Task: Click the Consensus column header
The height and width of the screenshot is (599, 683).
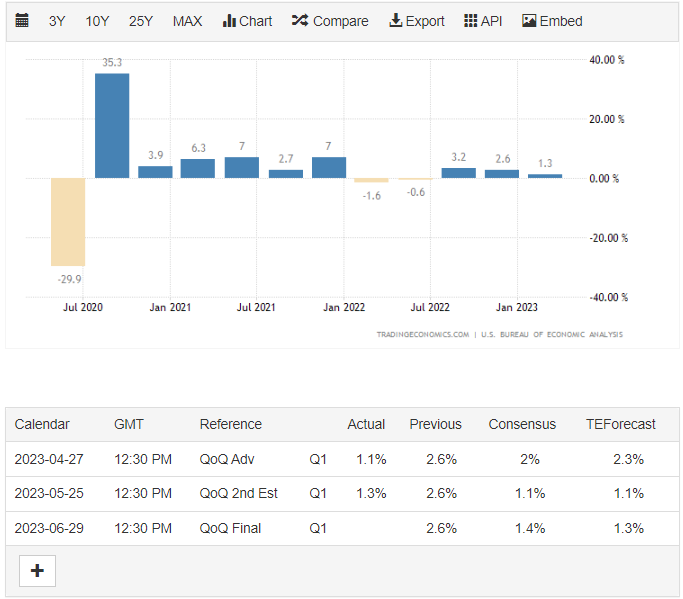Action: click(521, 424)
